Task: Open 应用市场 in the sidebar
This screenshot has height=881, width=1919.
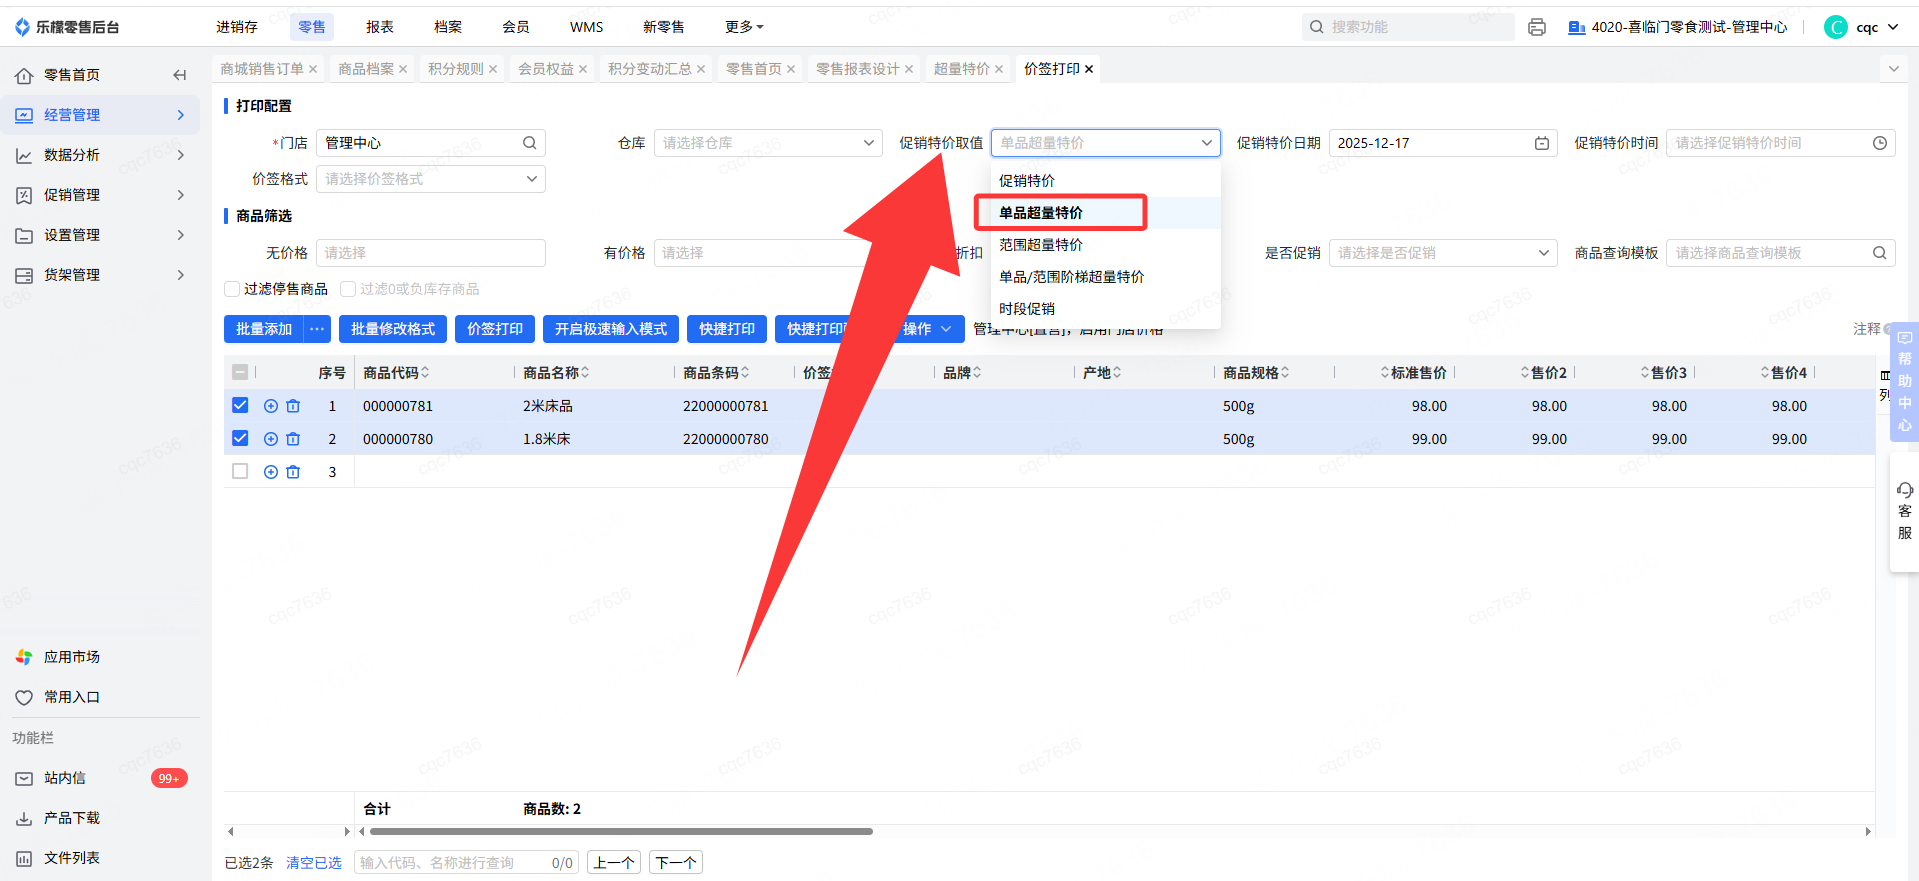Action: 72,657
